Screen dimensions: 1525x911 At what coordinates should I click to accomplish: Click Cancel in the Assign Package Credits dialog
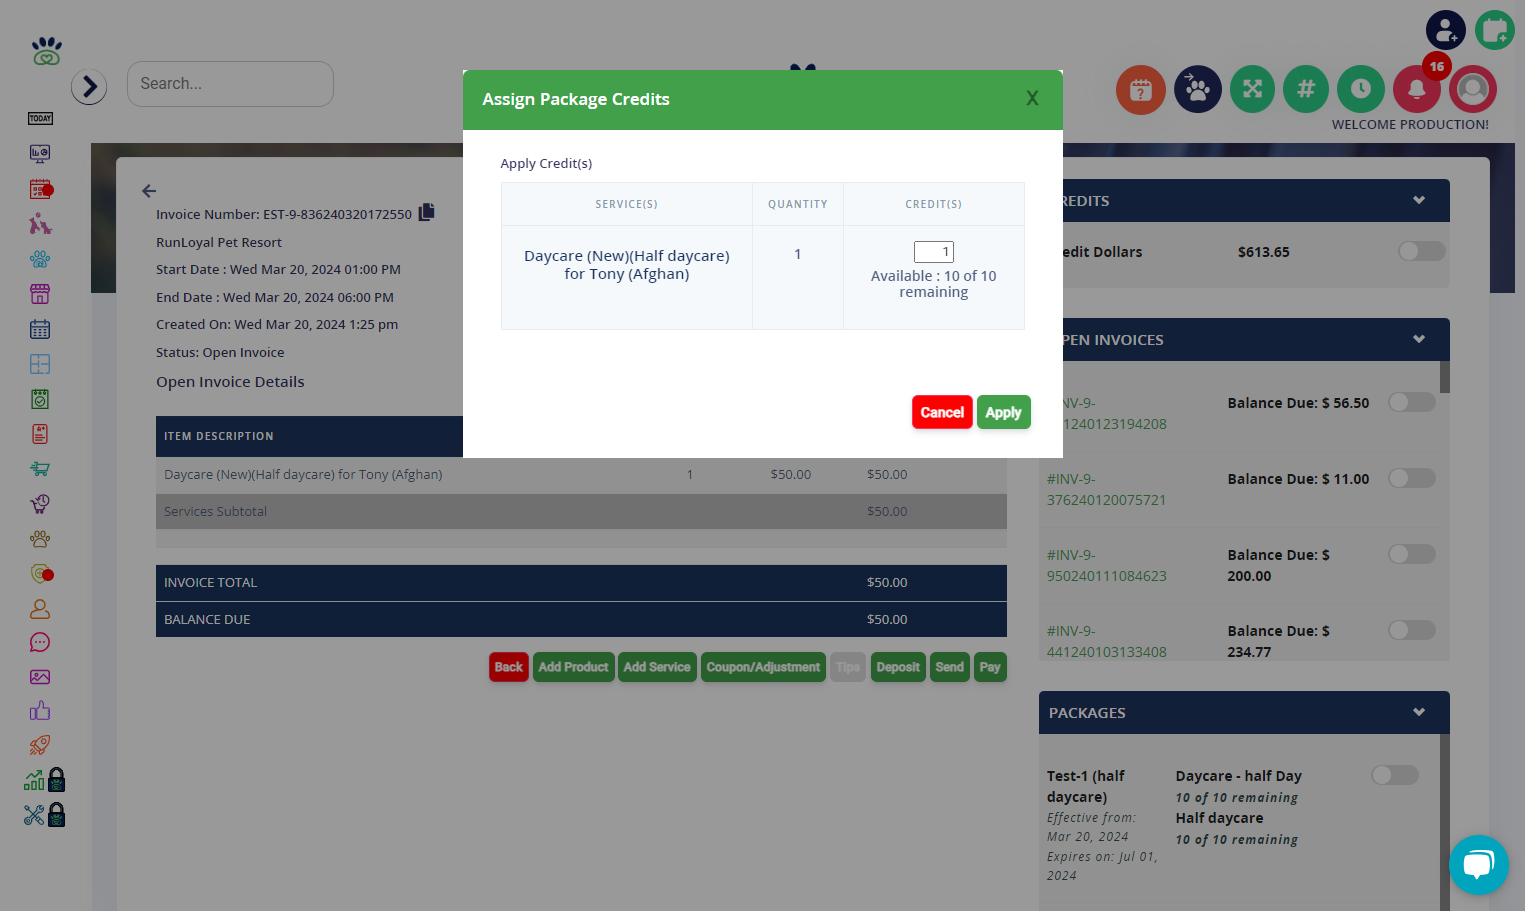click(x=942, y=412)
